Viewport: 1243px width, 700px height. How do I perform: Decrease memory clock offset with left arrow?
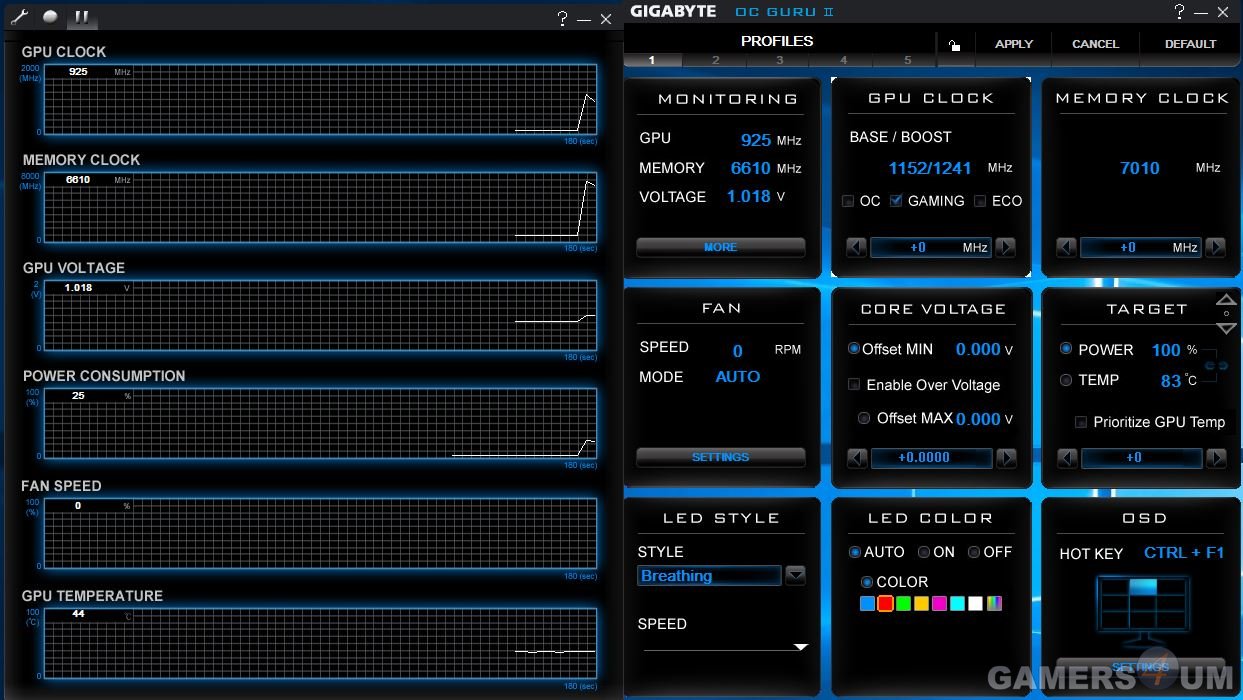(x=1066, y=247)
